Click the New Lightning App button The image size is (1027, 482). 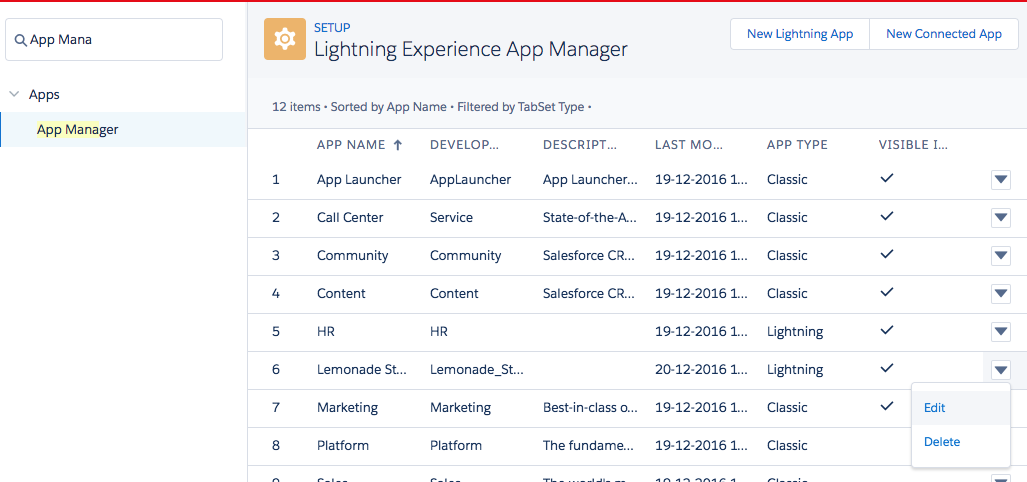[x=799, y=34]
